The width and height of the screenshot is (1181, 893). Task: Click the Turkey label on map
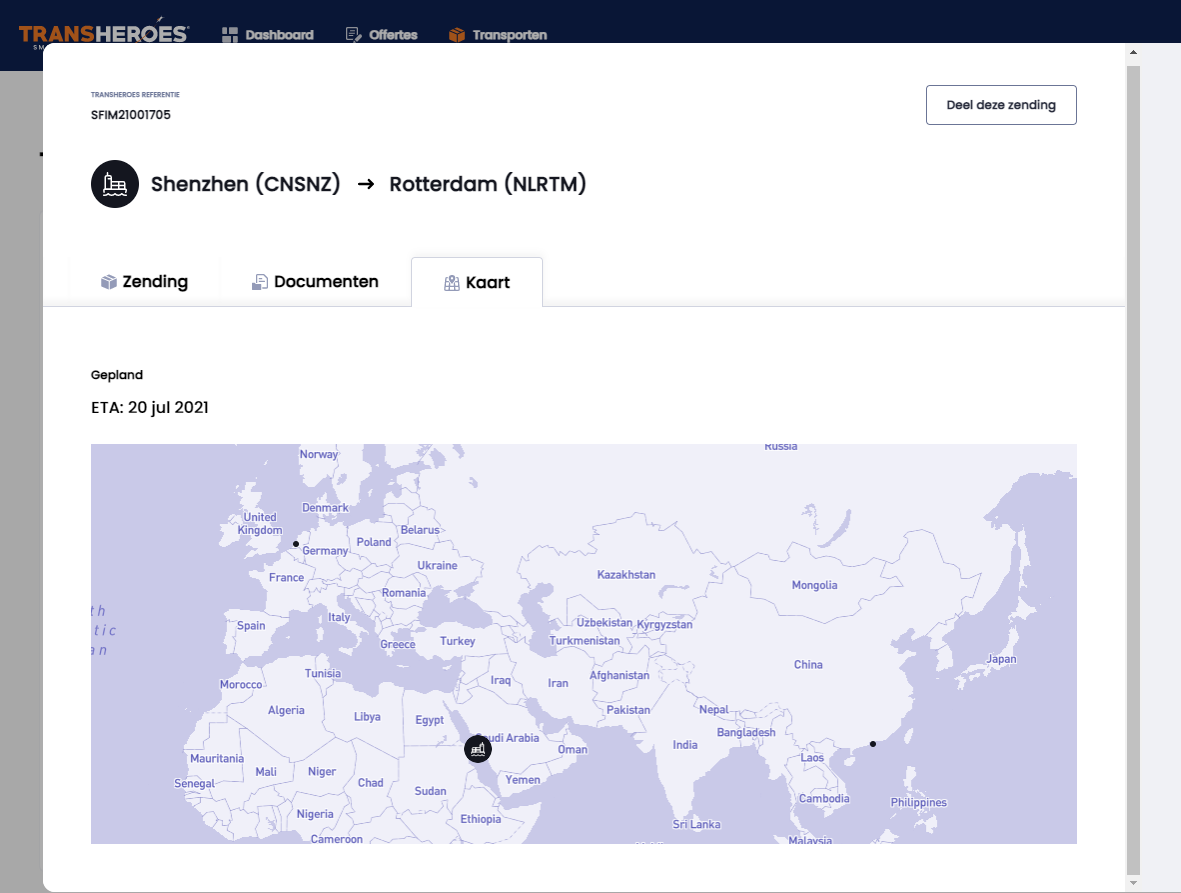(x=457, y=641)
